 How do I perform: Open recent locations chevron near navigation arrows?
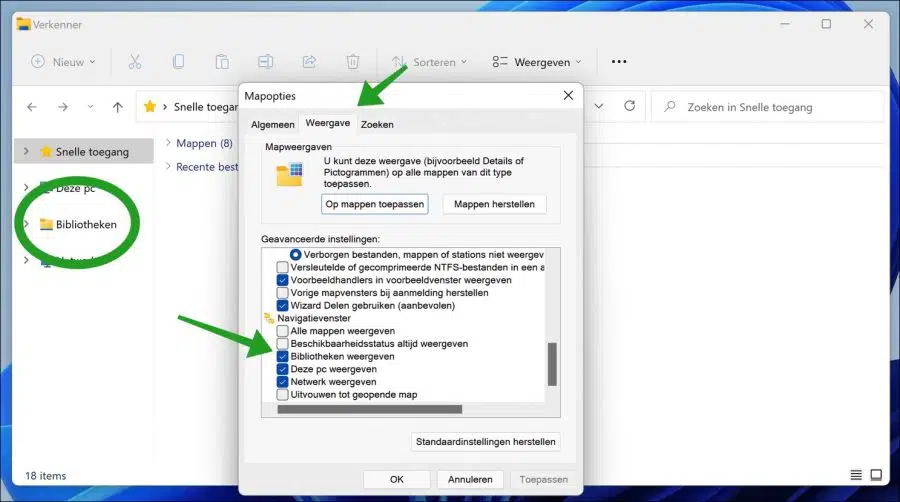point(90,107)
